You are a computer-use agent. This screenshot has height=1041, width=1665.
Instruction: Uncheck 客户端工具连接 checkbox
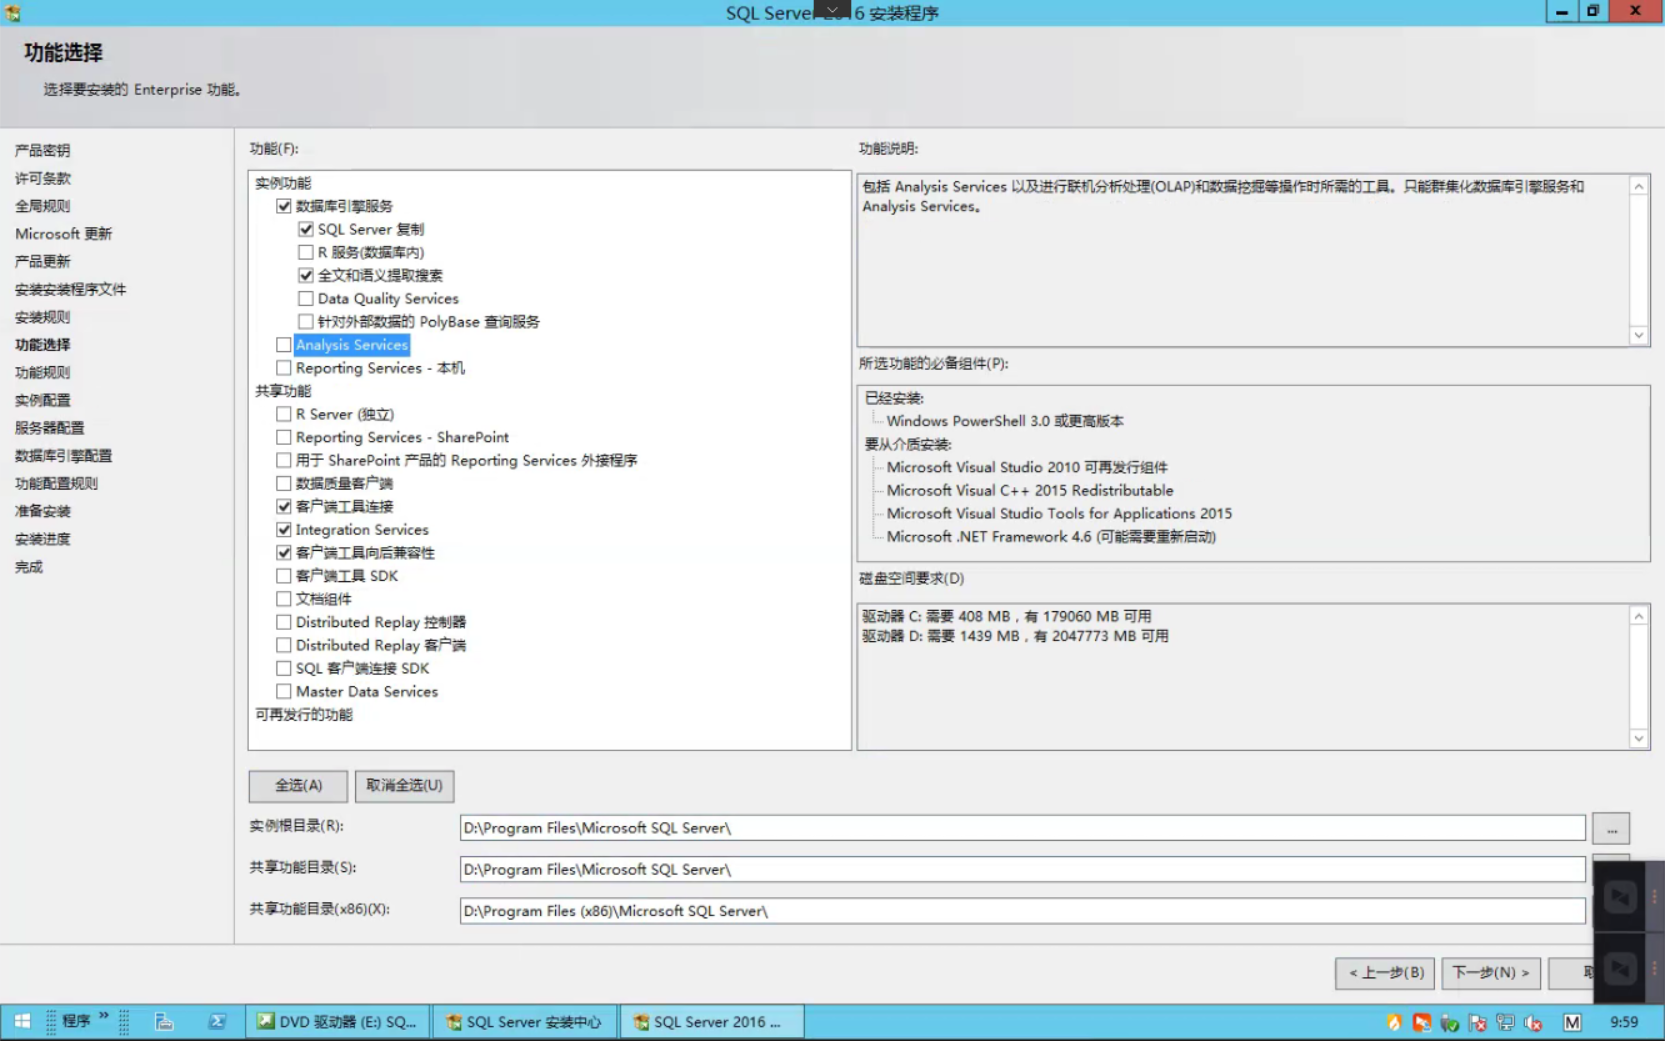[284, 506]
